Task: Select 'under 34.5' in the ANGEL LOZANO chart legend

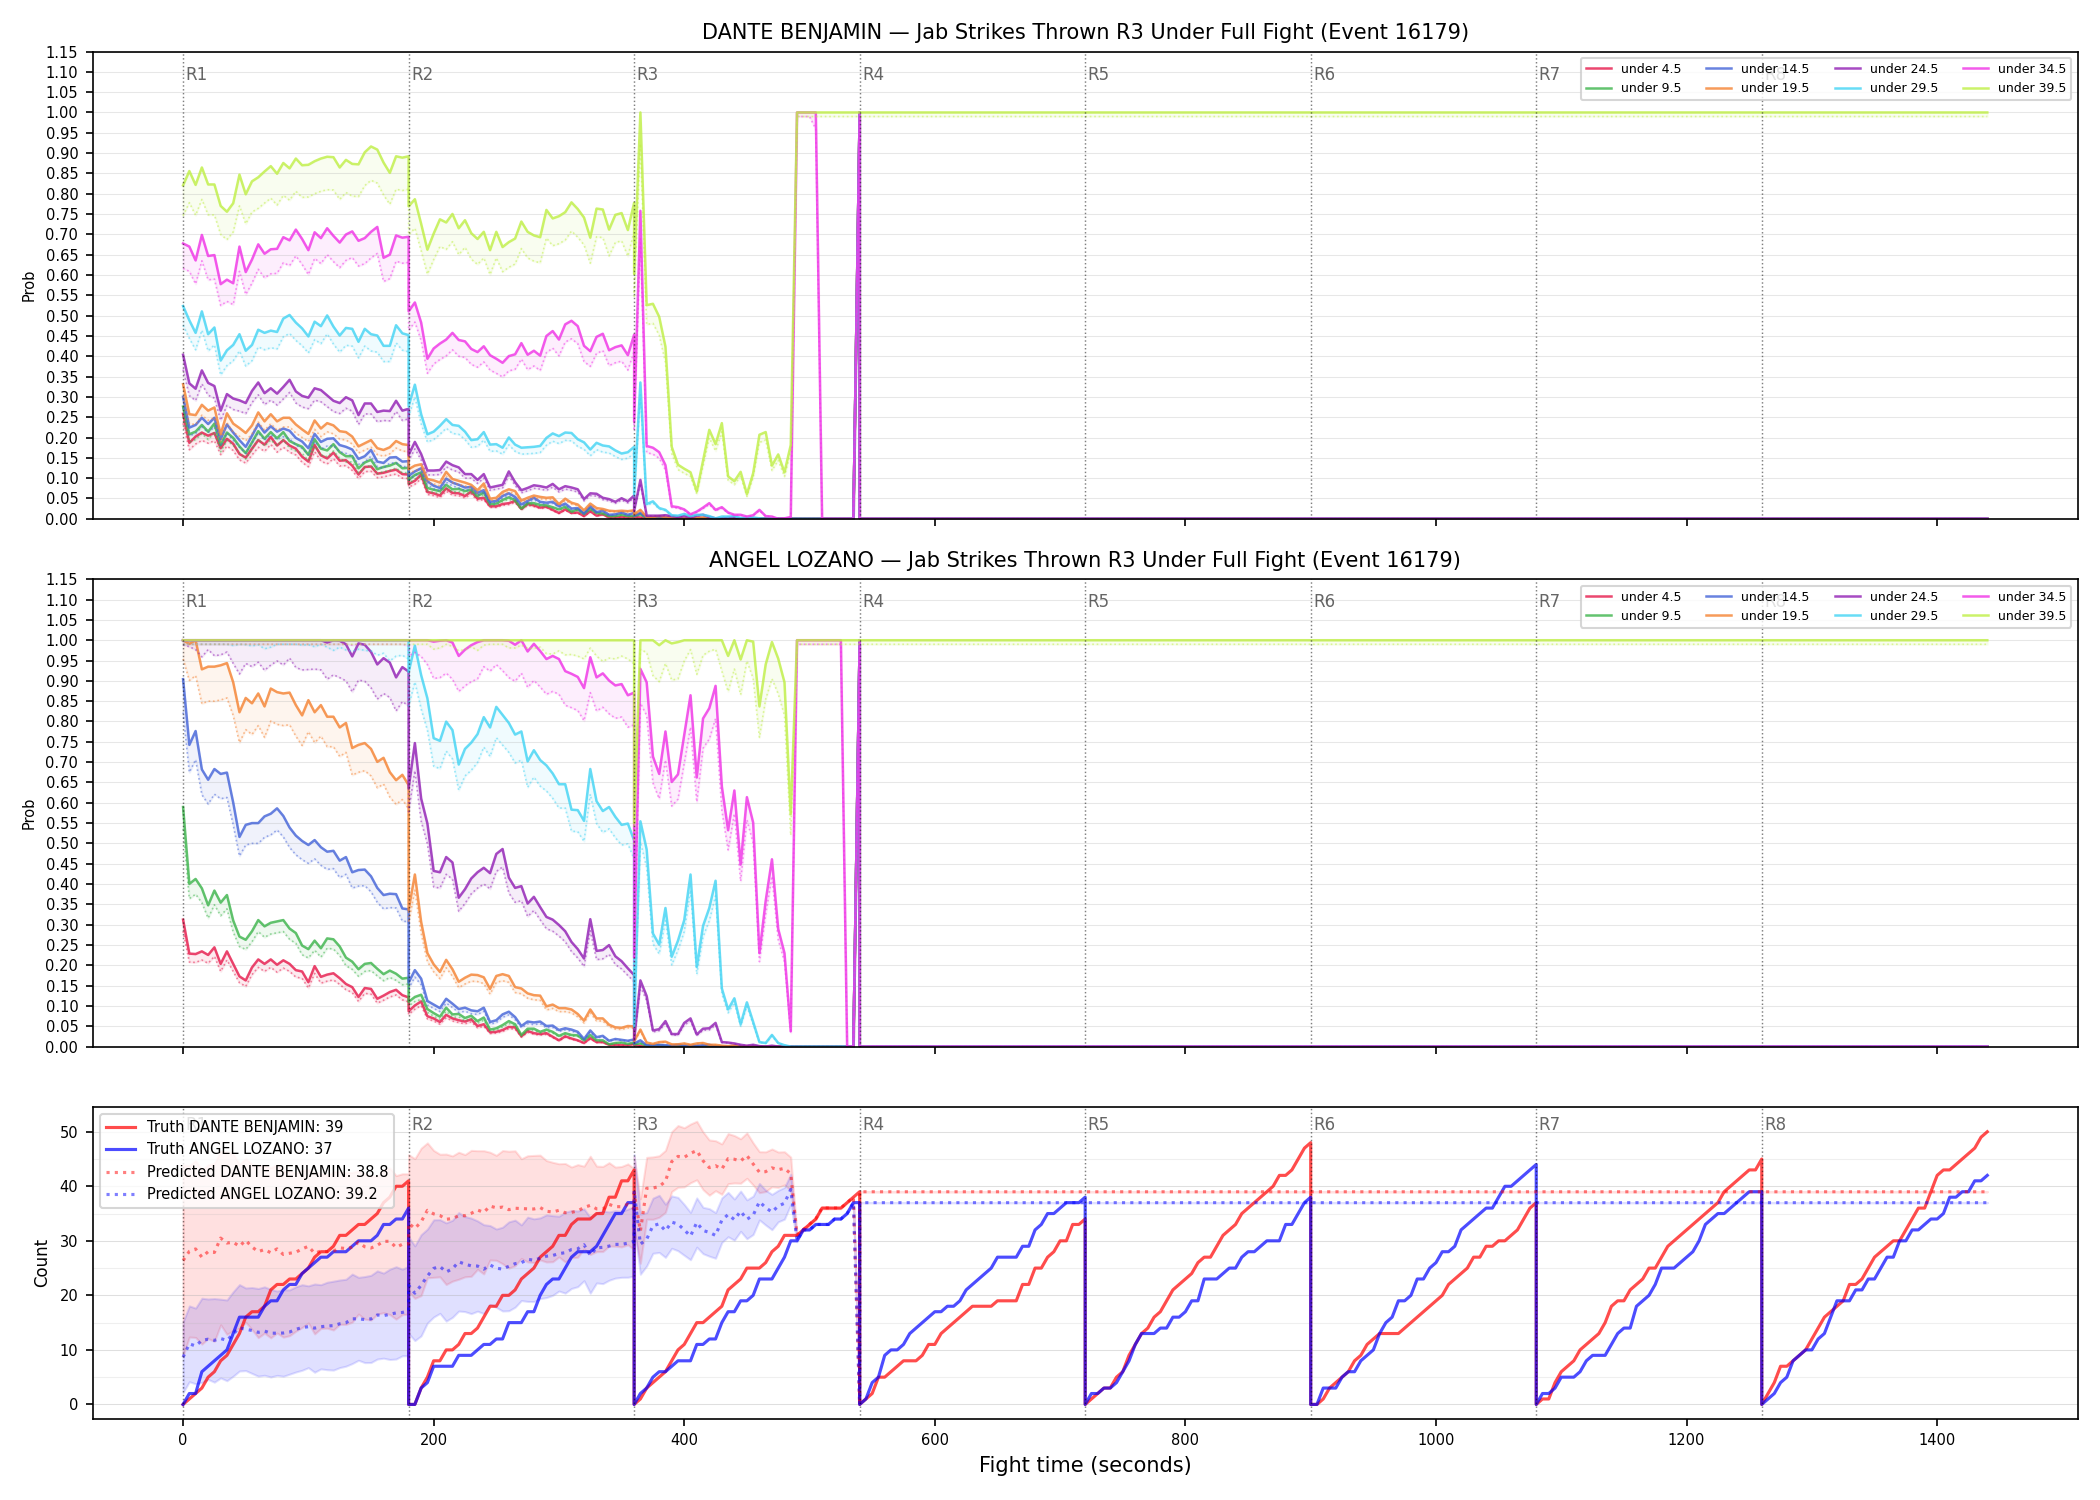Action: coord(2014,597)
